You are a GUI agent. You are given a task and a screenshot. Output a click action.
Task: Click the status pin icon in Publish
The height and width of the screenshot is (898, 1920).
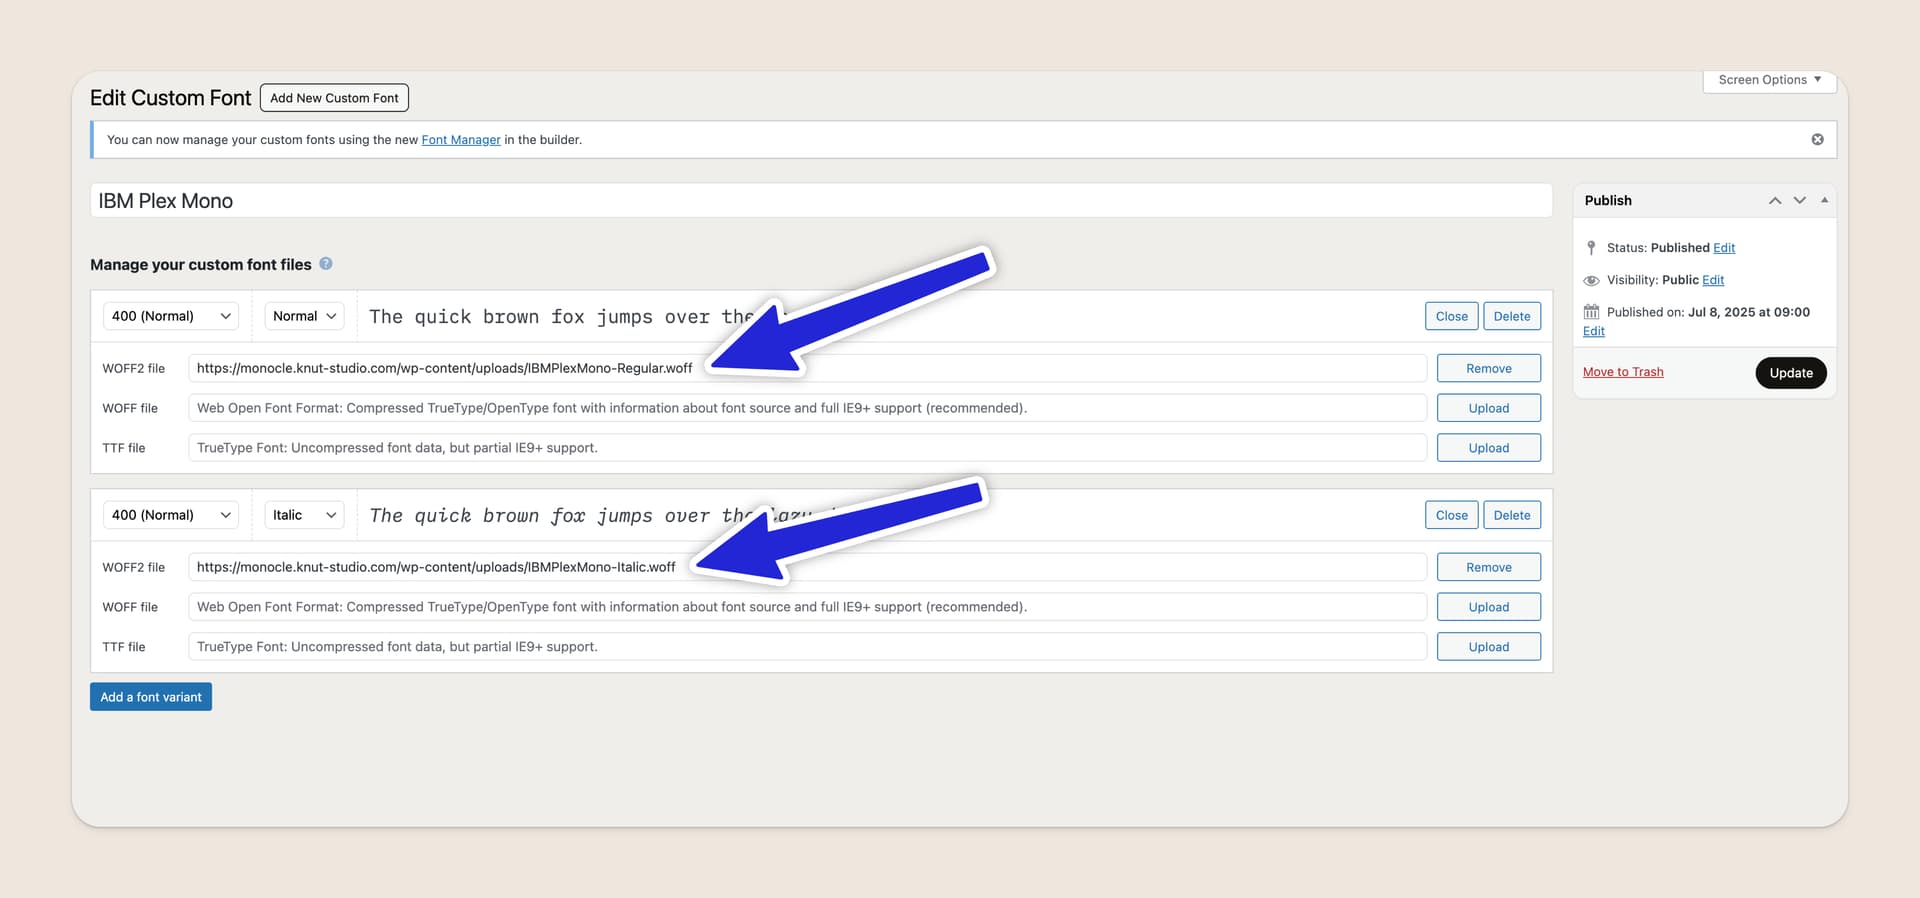click(1591, 248)
